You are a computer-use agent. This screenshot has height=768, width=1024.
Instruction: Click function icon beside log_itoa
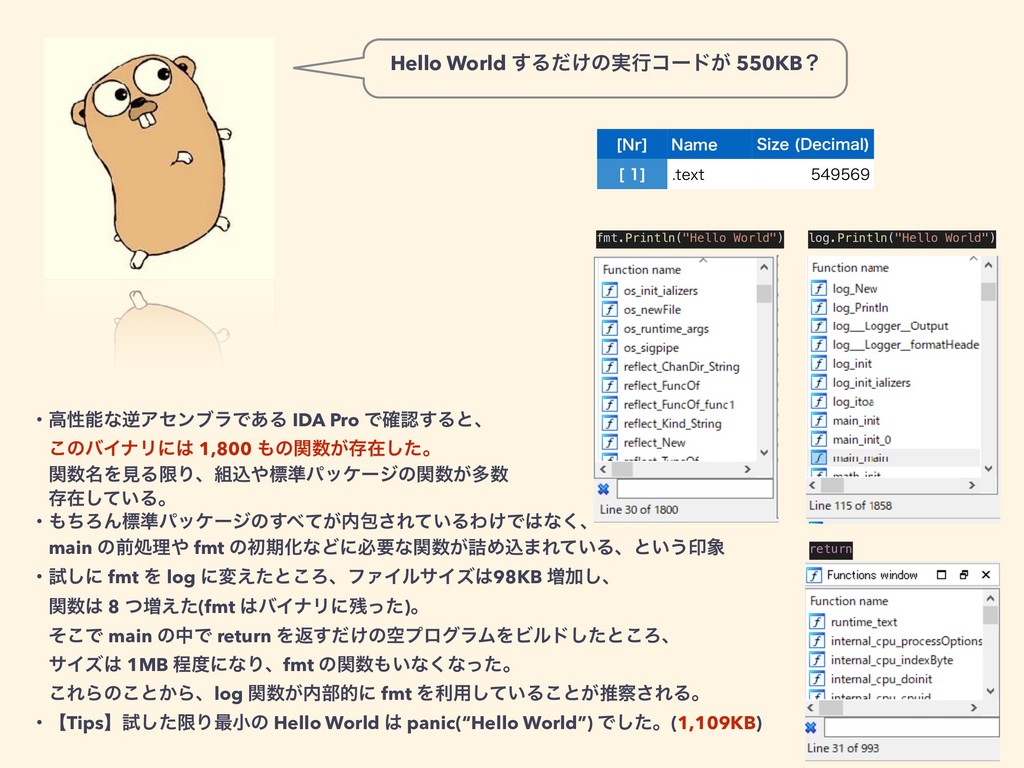coord(818,401)
